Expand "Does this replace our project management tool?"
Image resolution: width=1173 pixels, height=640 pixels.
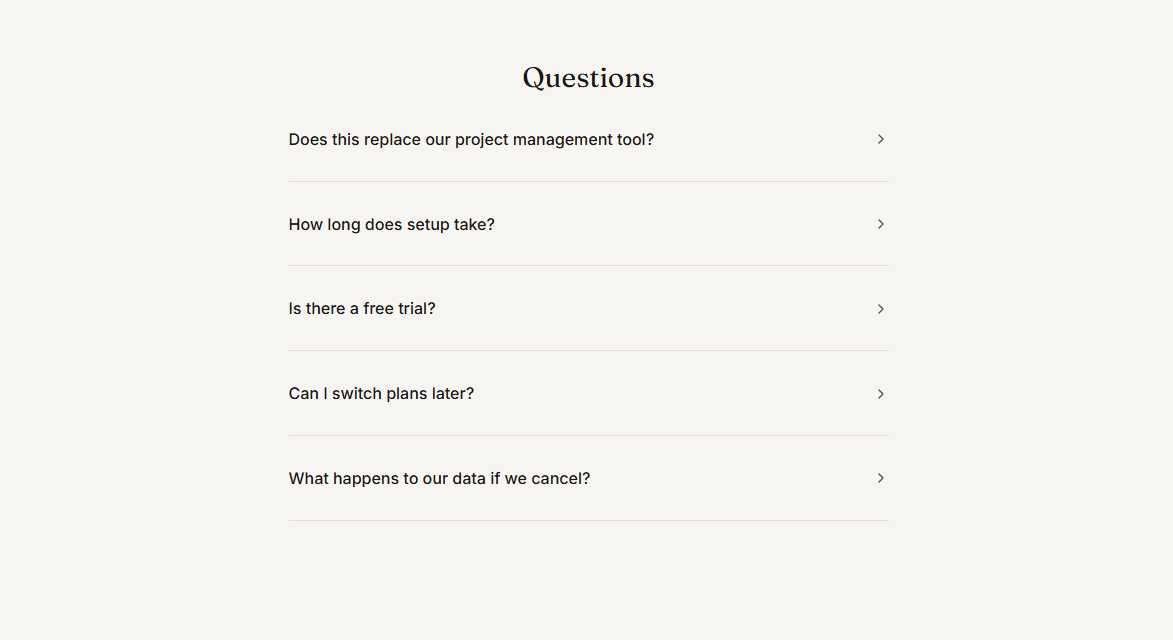point(588,140)
